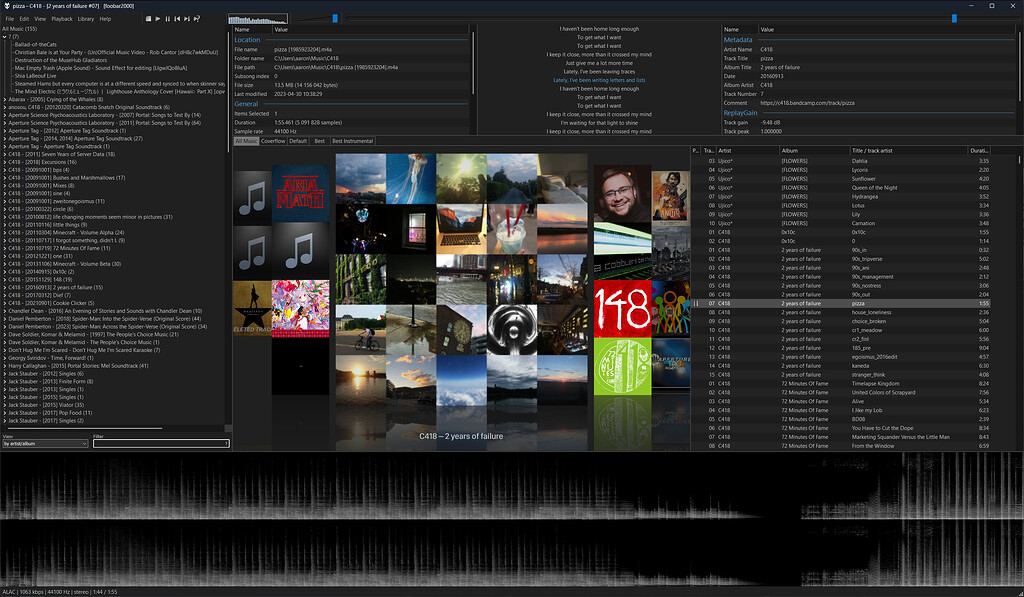Expand C418 Seven Years of Server Data

click(5, 154)
